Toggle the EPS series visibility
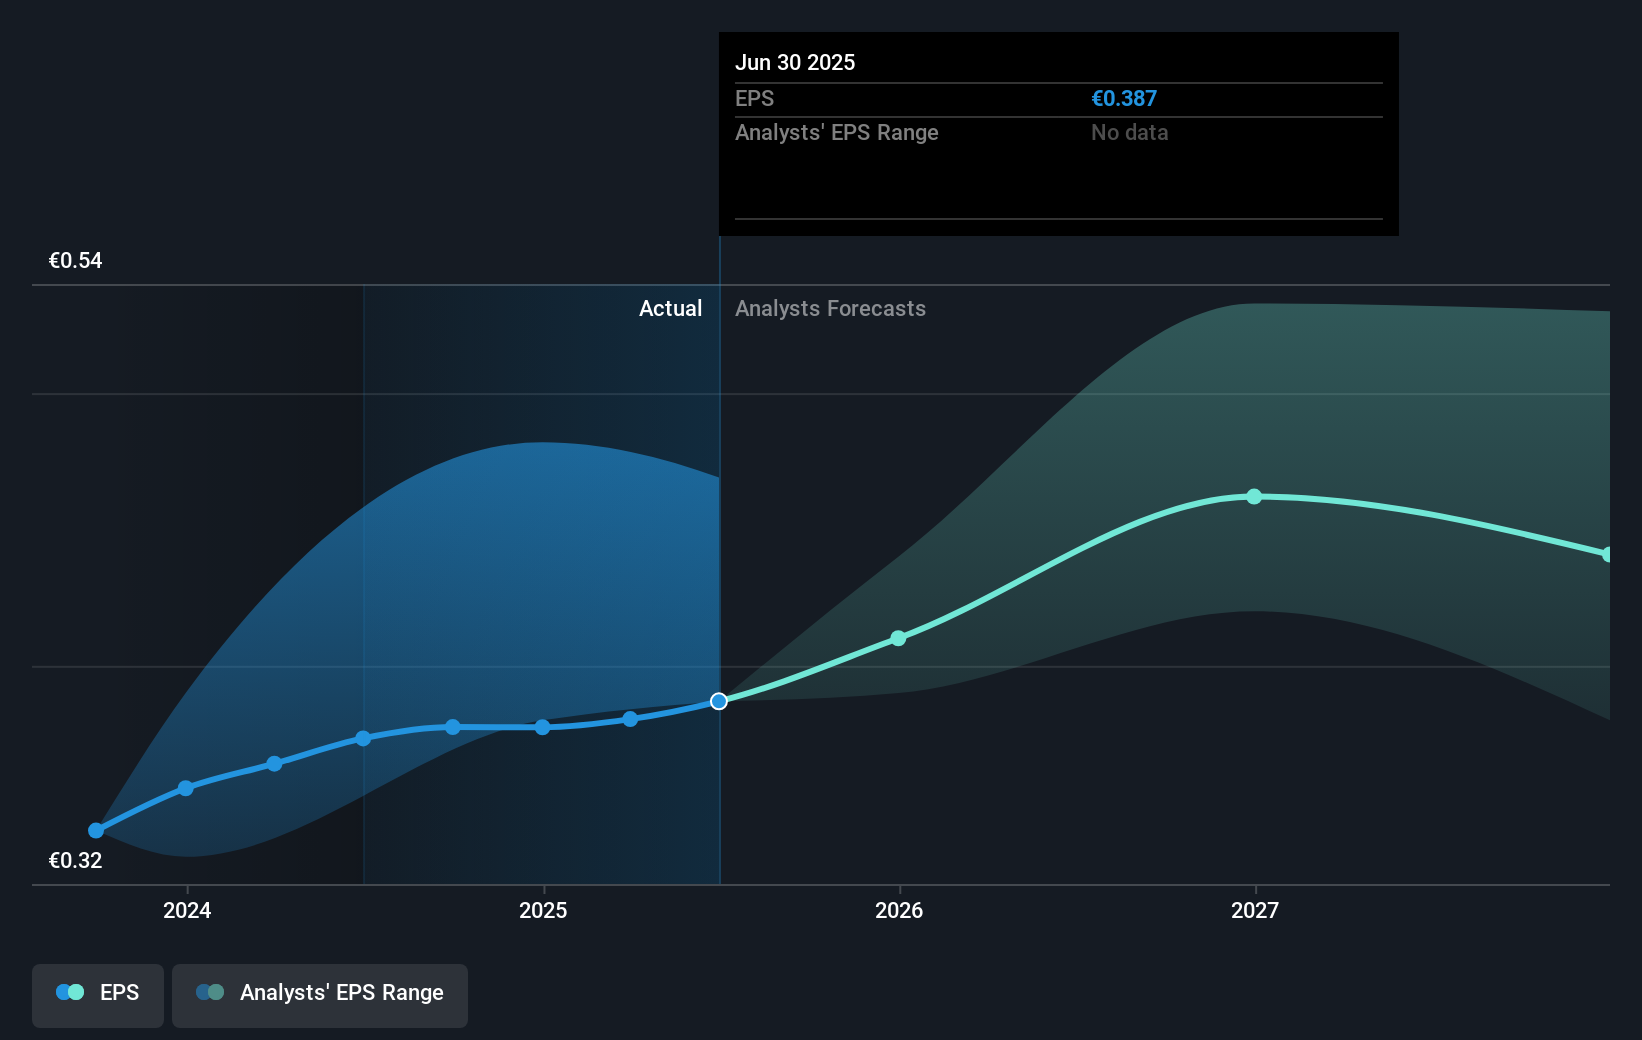Image resolution: width=1642 pixels, height=1040 pixels. point(97,994)
